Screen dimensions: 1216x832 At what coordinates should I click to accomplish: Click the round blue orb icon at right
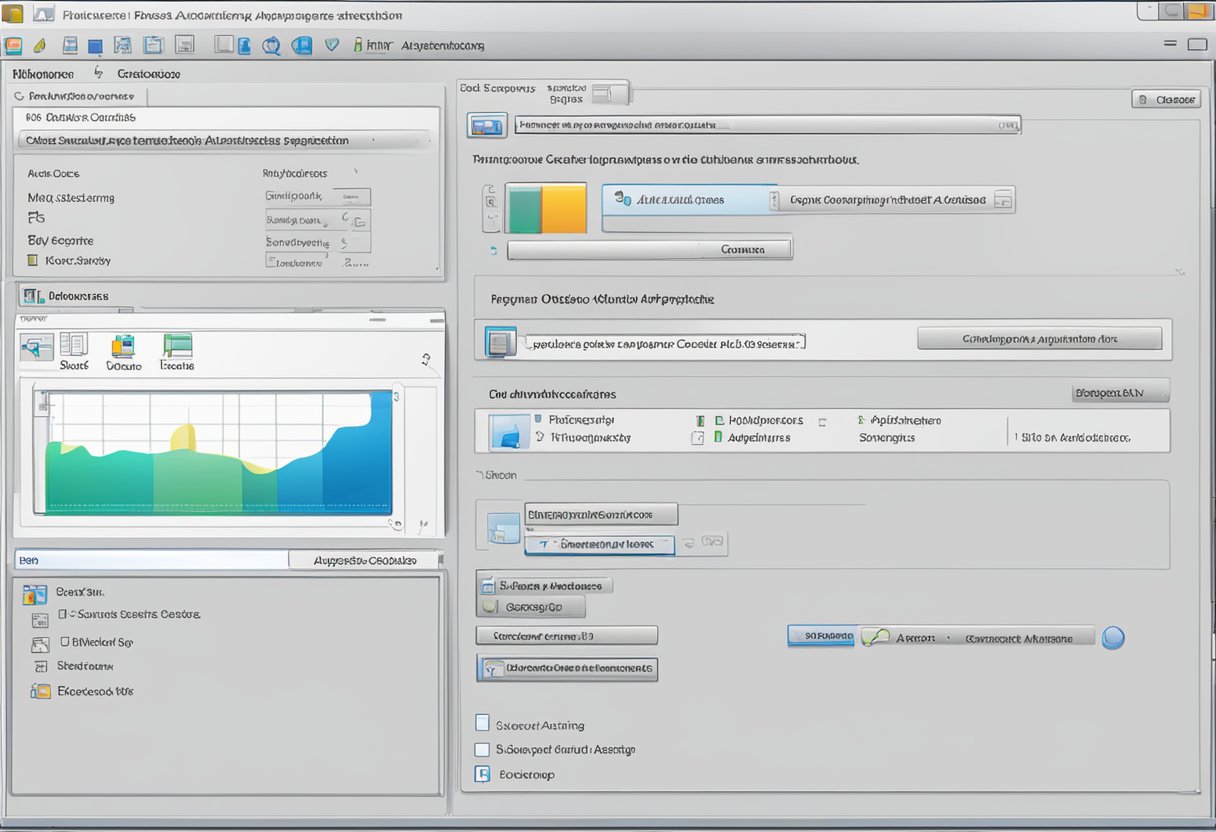pos(1112,638)
